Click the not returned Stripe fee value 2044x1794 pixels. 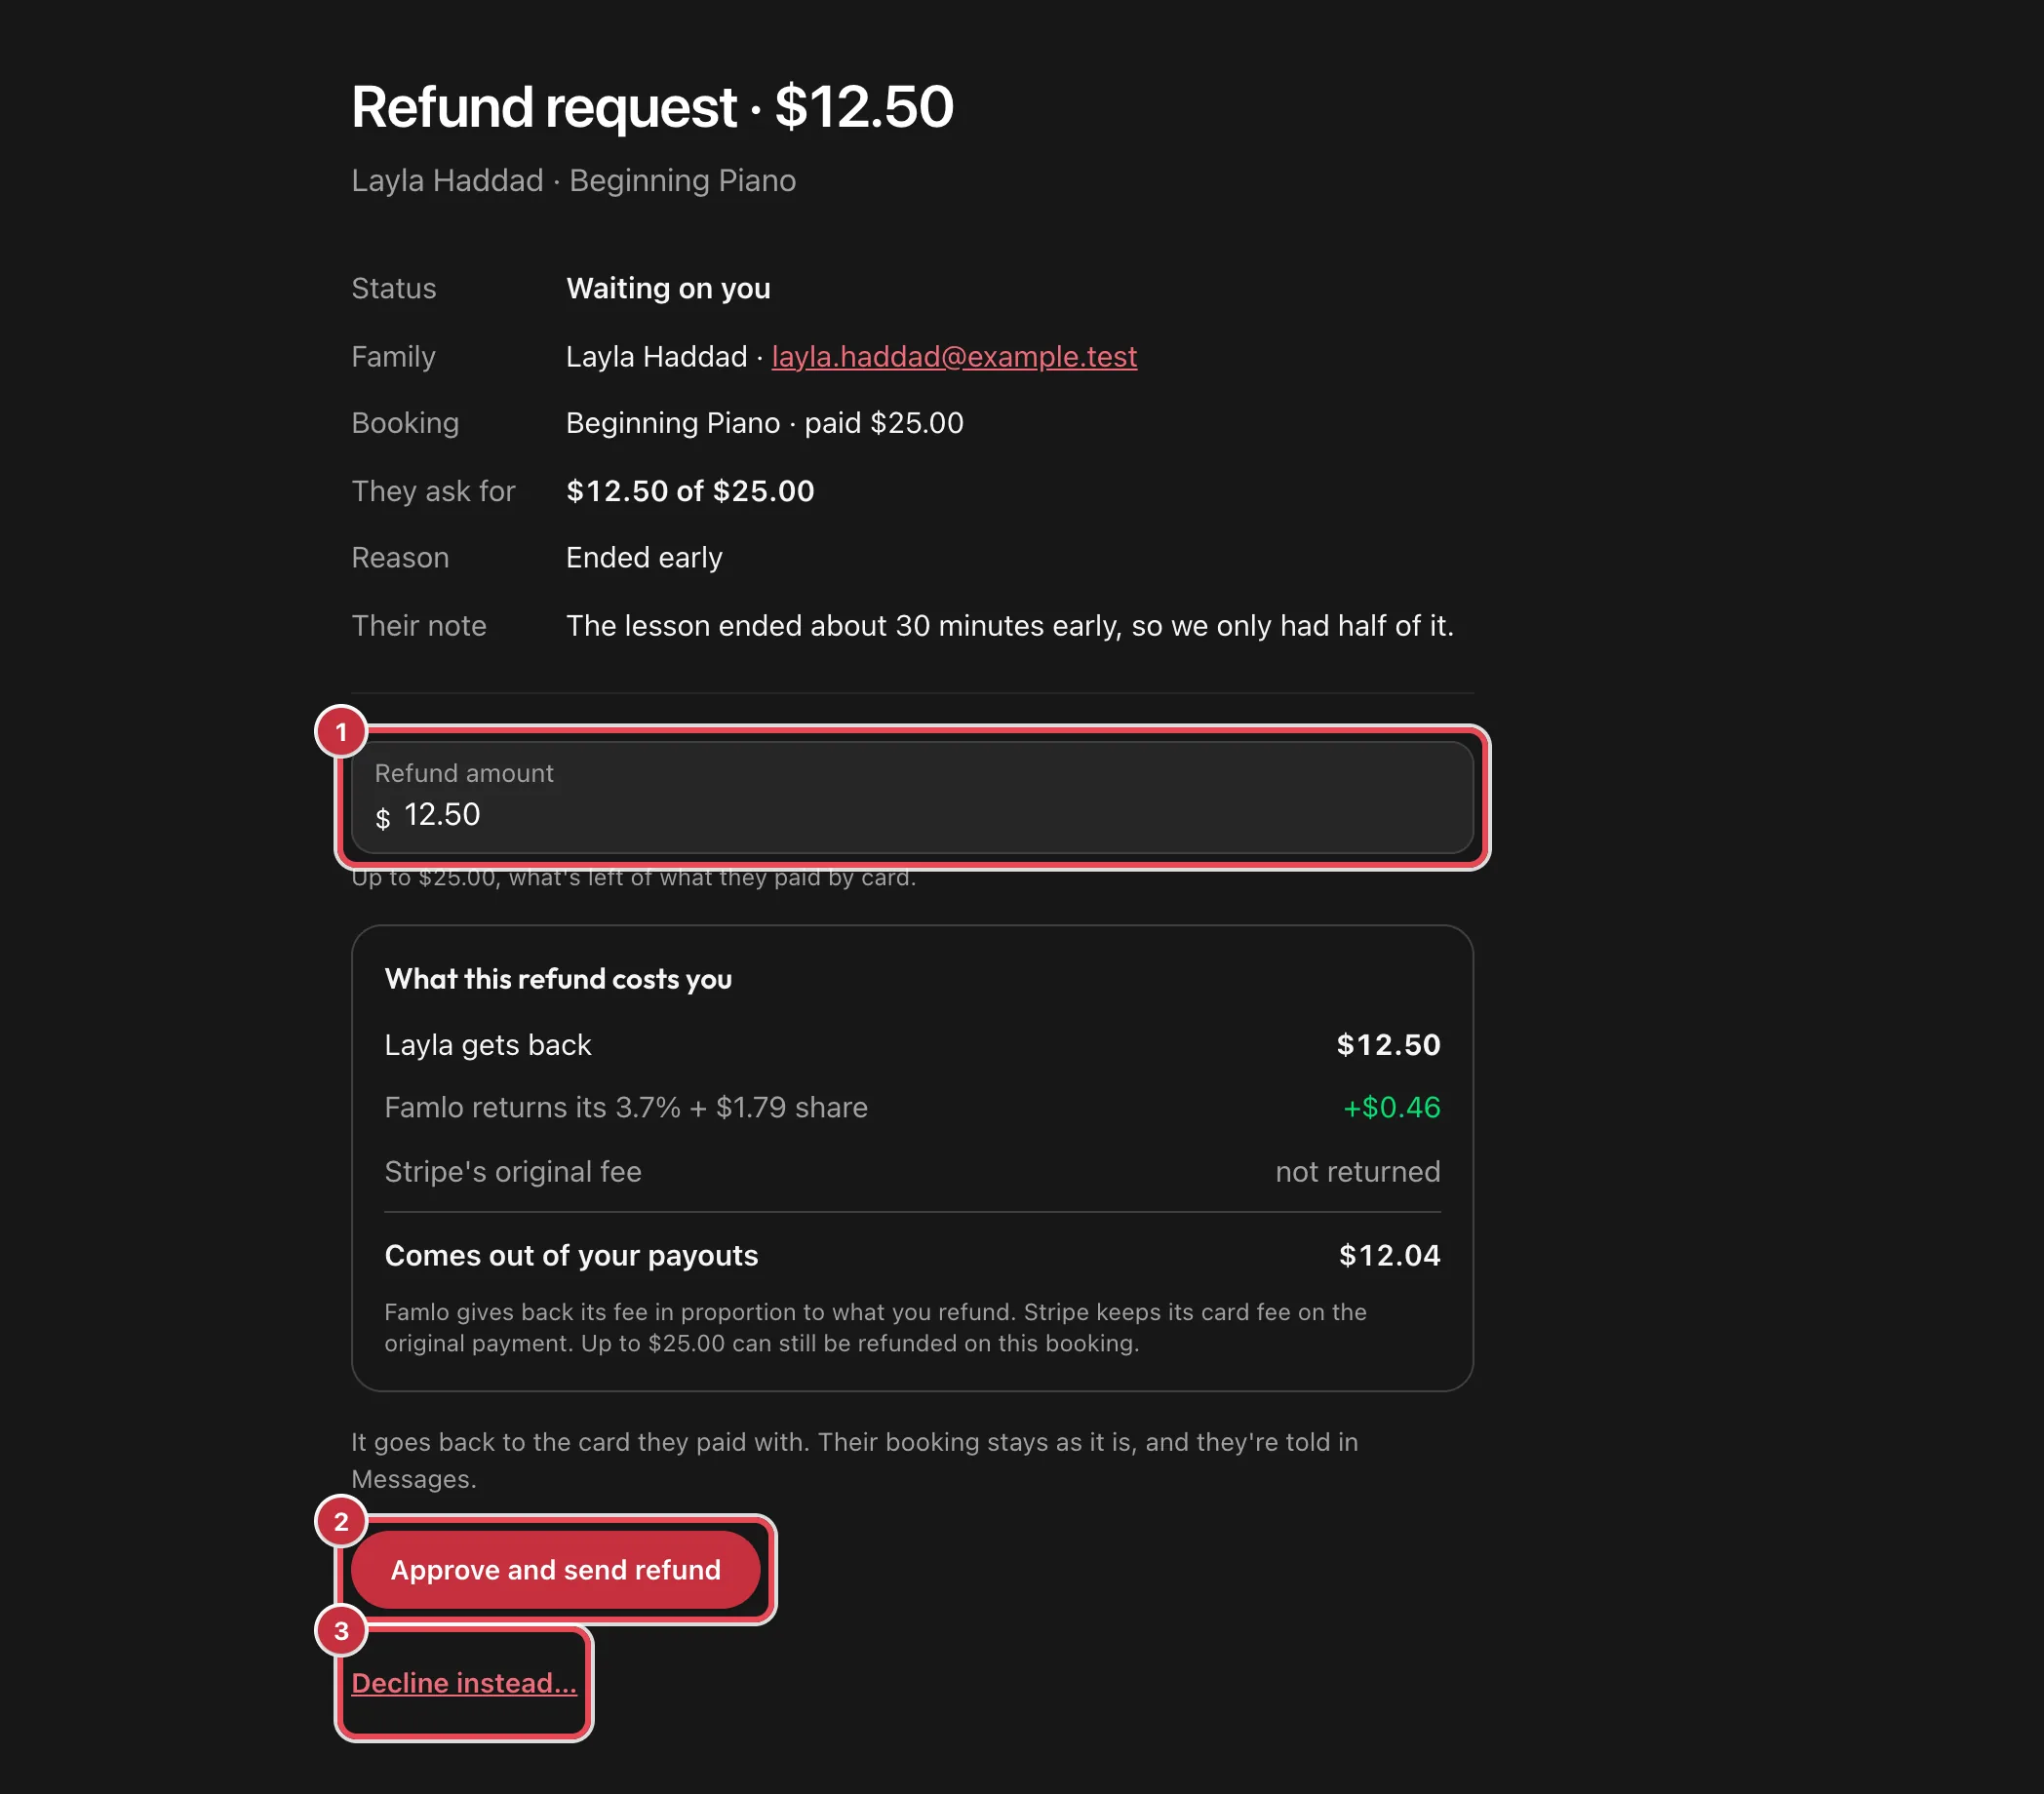(1358, 1171)
